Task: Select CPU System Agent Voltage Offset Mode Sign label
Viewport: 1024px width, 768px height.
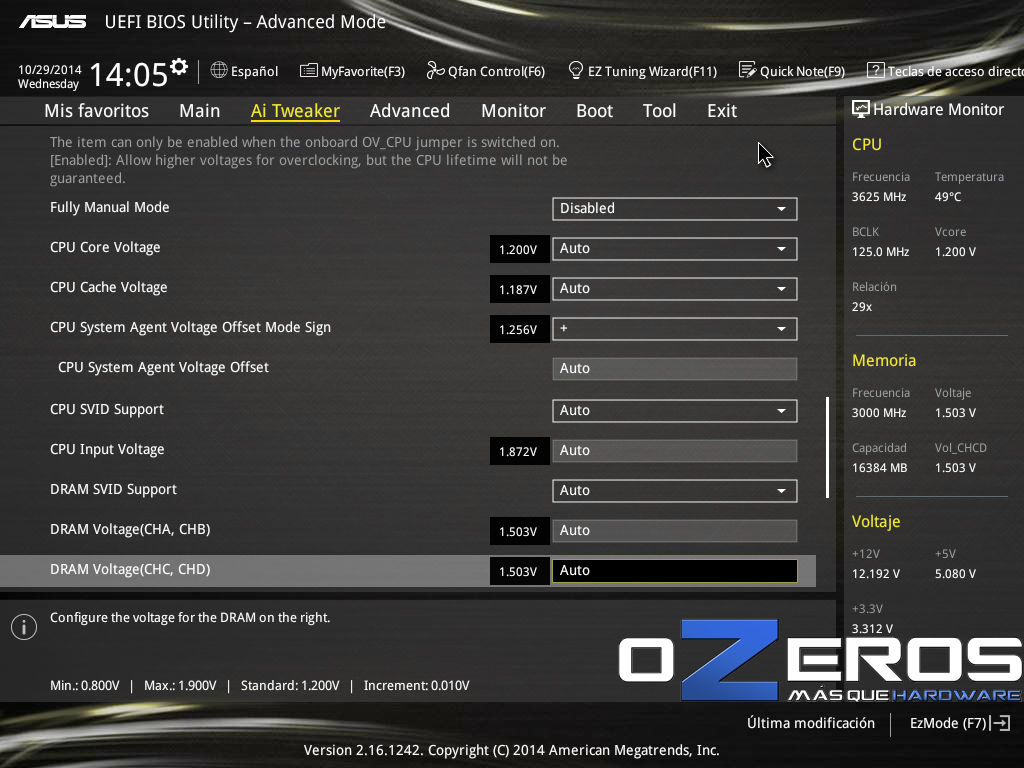Action: [190, 328]
